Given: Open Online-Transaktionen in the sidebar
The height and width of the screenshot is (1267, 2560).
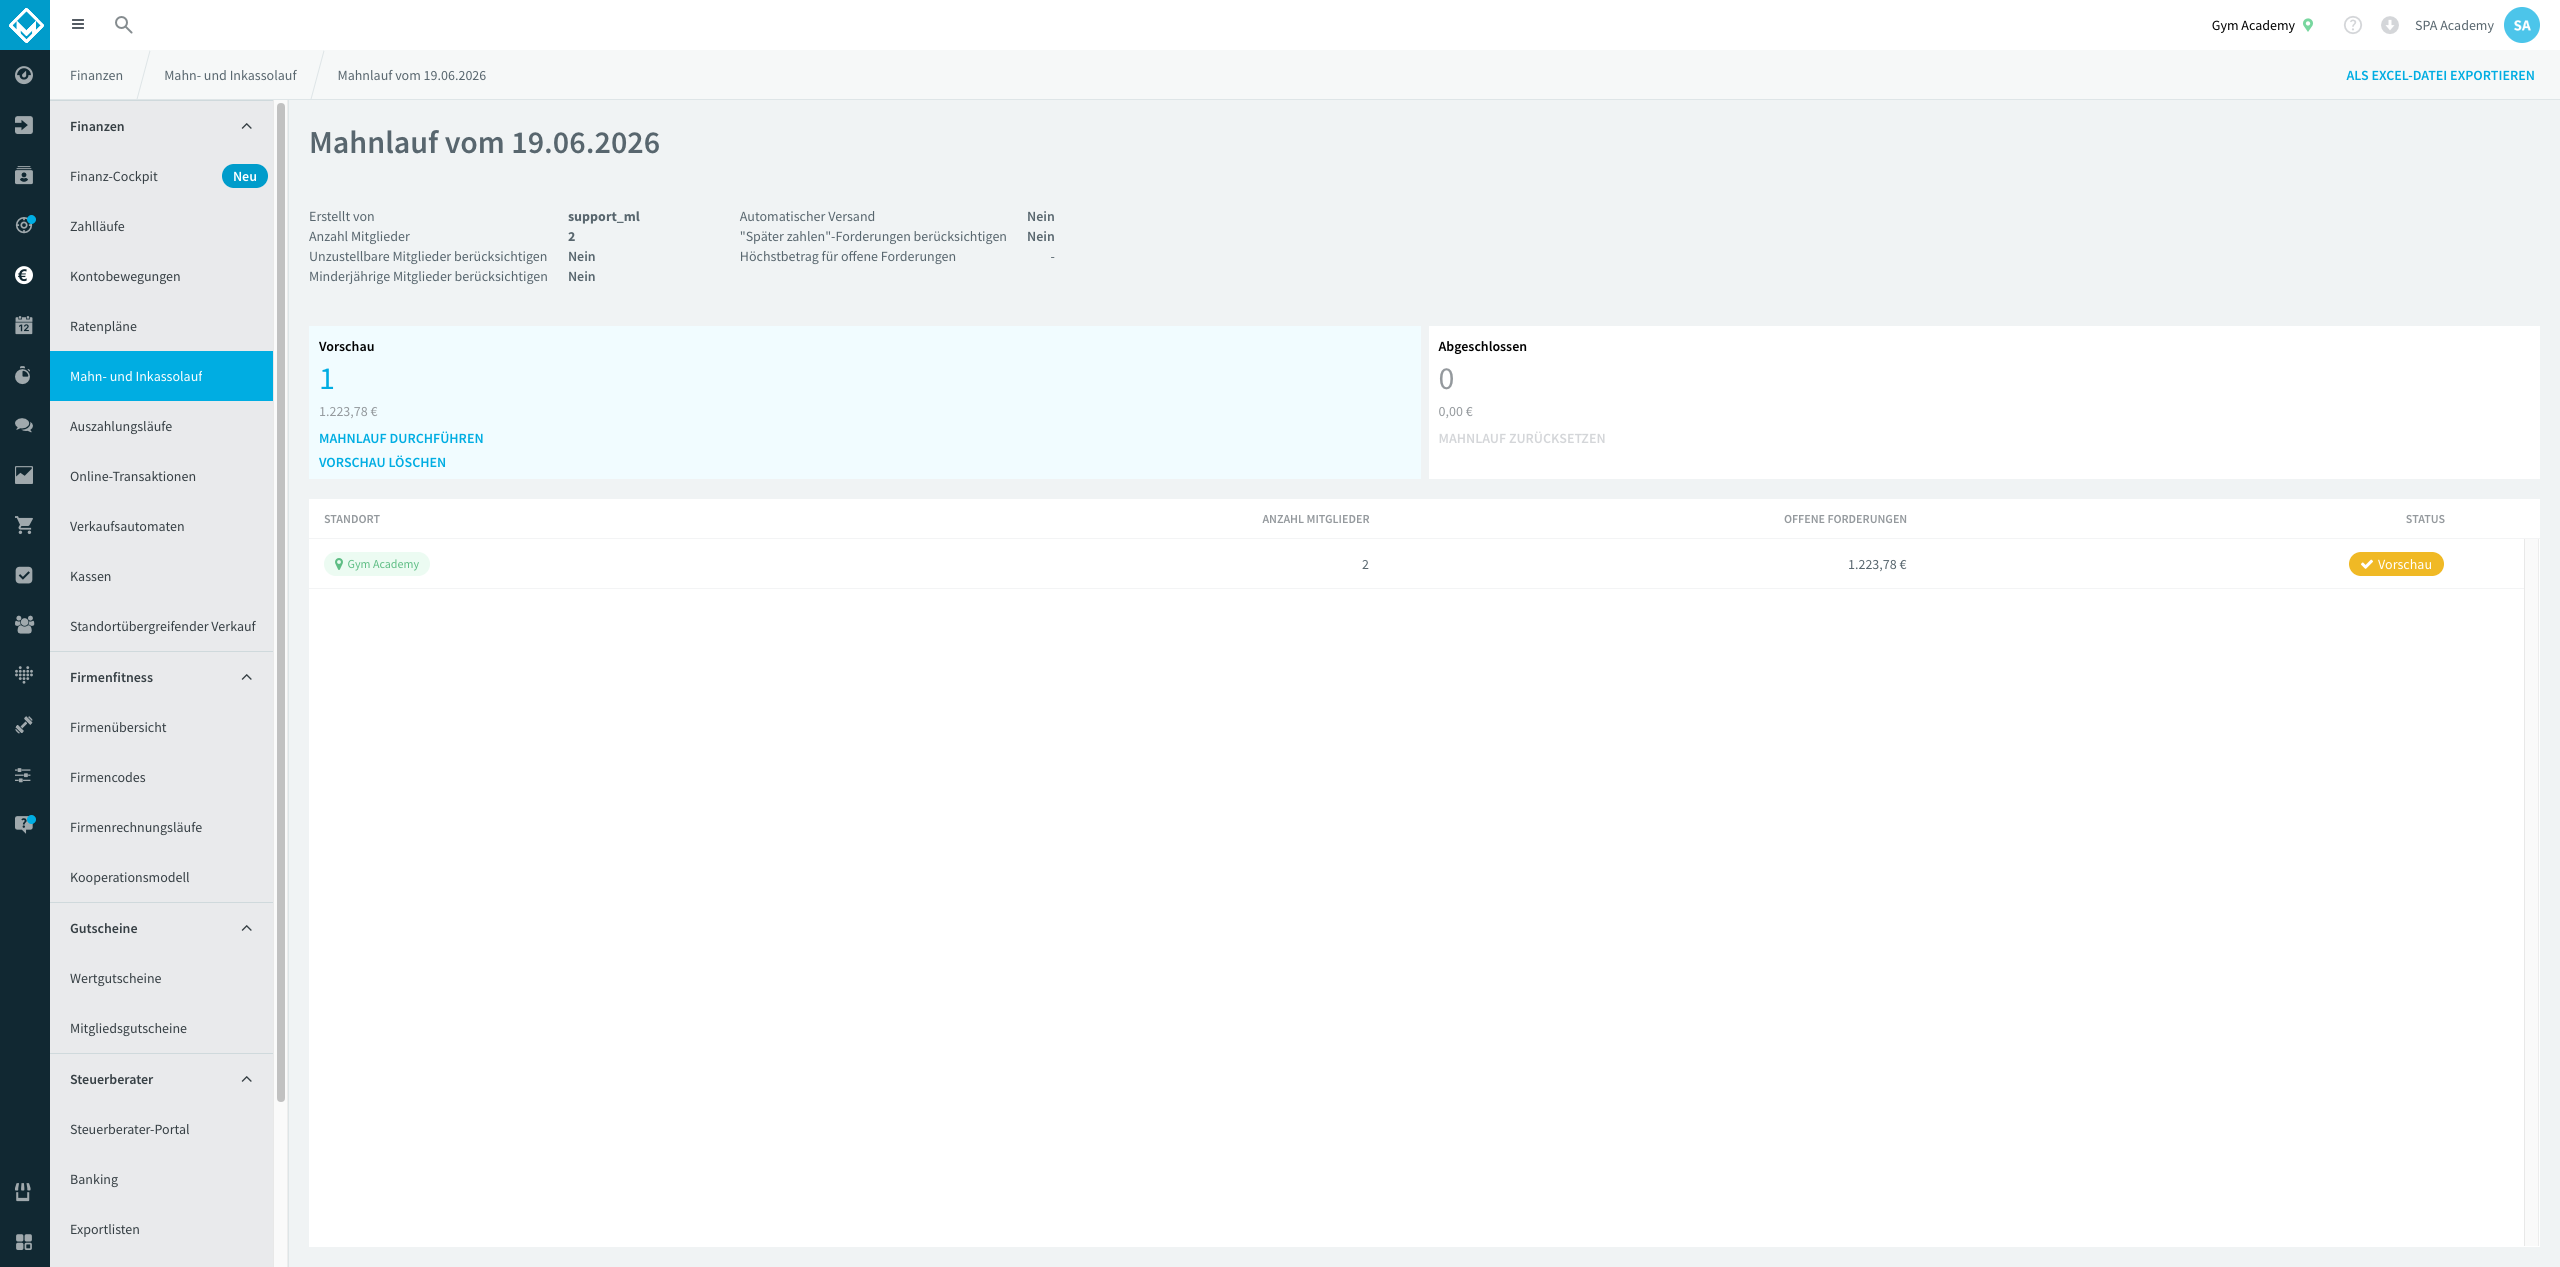Looking at the screenshot, I should tap(162, 476).
